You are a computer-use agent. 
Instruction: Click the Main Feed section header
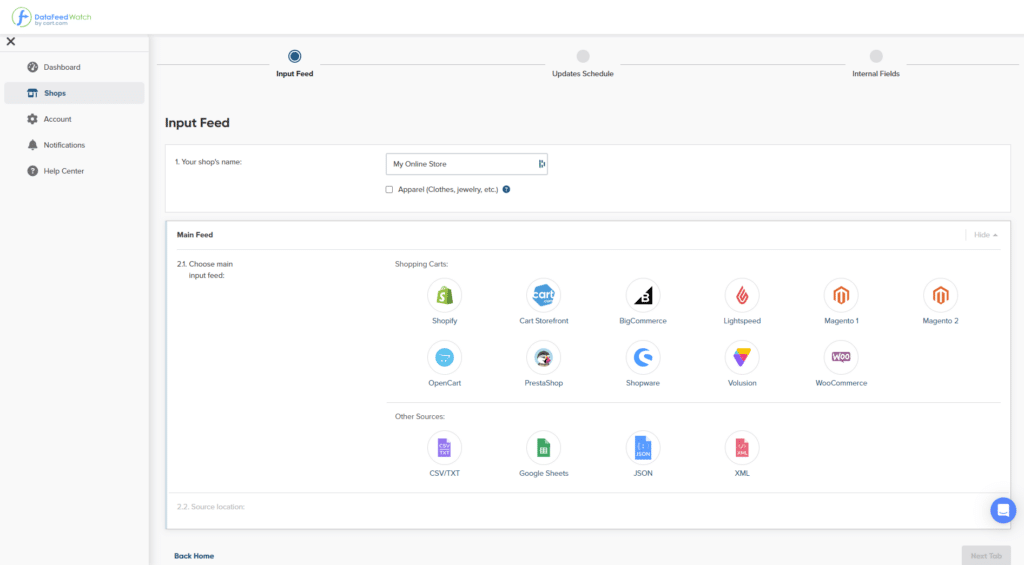pyautogui.click(x=195, y=234)
